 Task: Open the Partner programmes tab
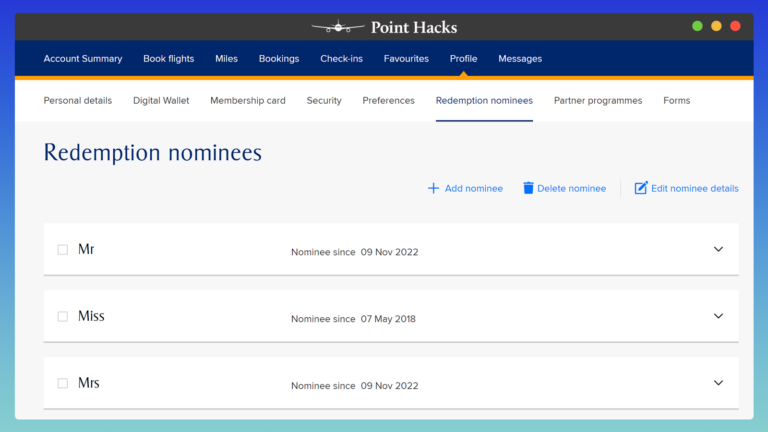click(598, 100)
